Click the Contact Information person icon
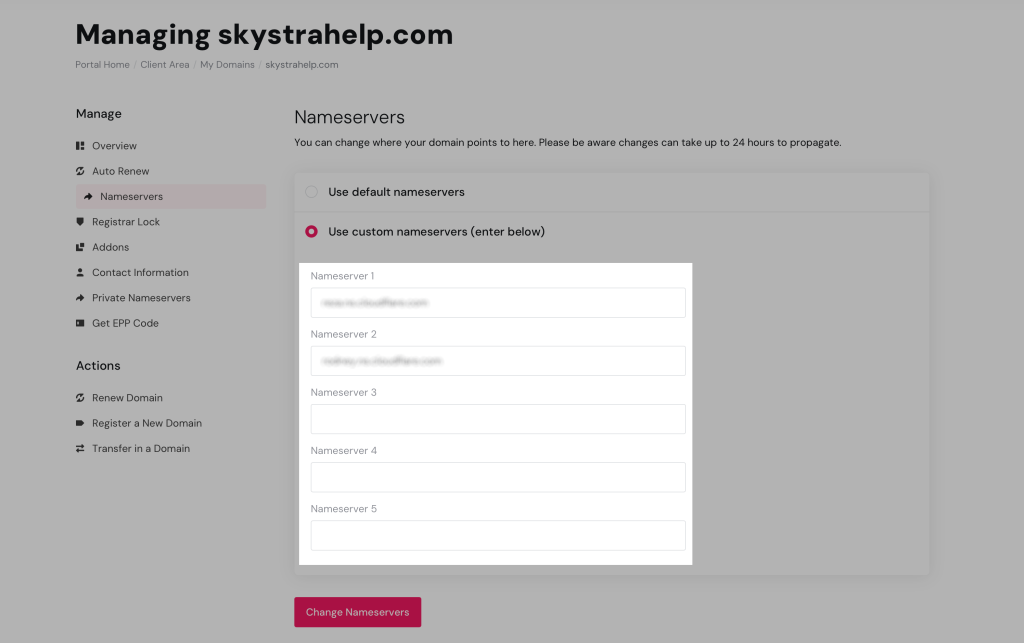1024x643 pixels. pyautogui.click(x=80, y=272)
